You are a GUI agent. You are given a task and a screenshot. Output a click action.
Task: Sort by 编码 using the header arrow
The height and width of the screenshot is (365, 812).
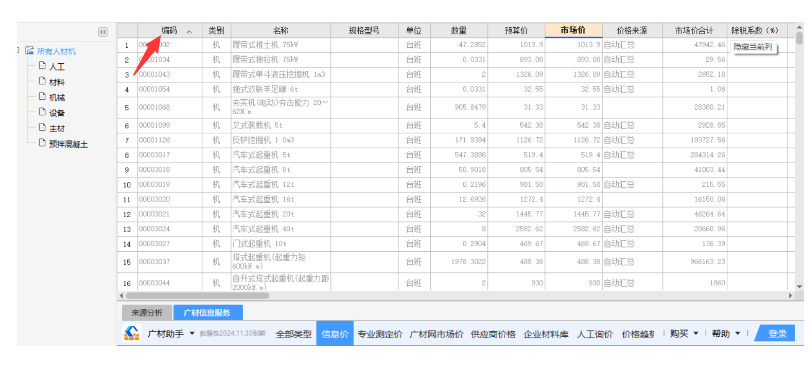[x=189, y=32]
